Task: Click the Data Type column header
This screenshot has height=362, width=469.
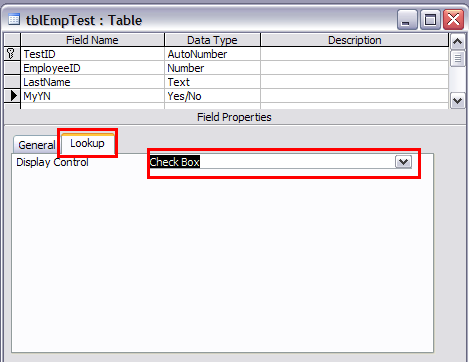Action: (x=212, y=40)
